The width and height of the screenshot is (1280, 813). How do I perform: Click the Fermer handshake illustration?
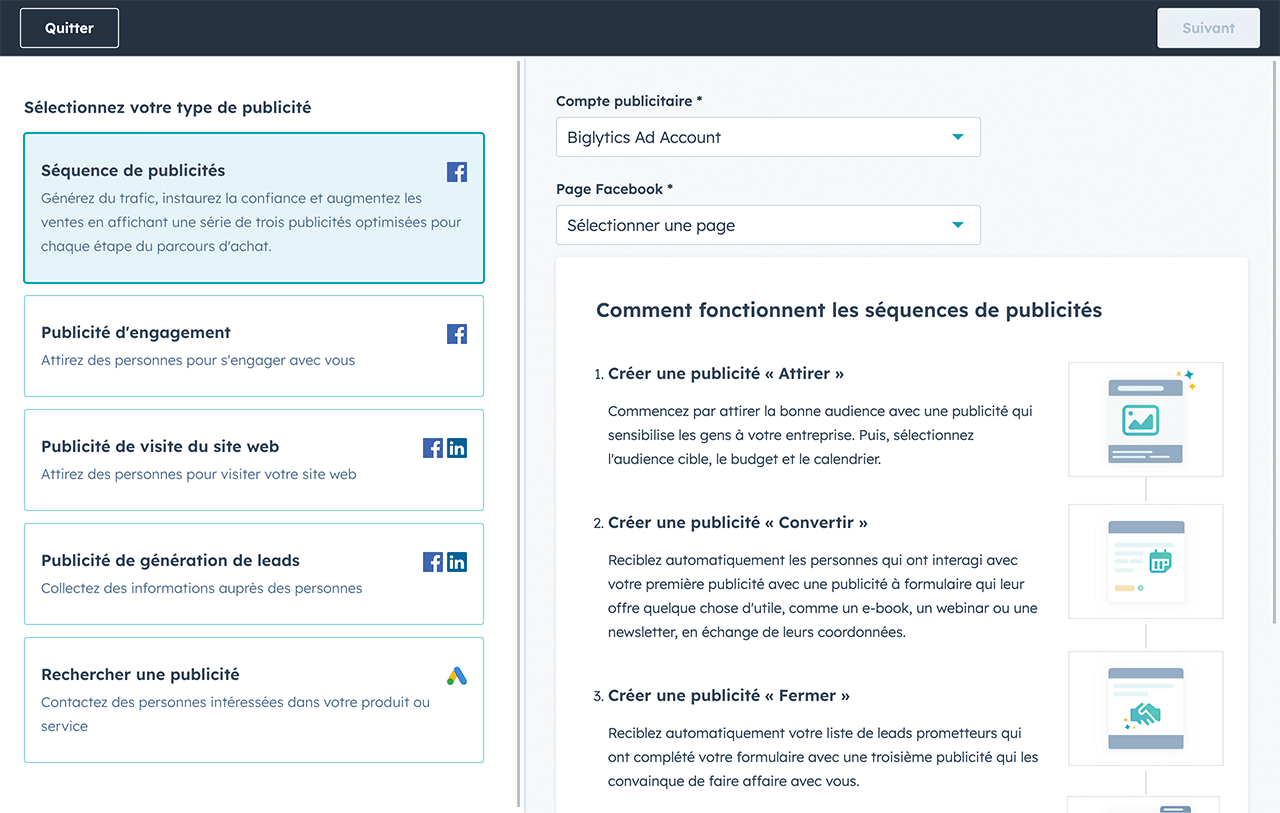tap(1145, 708)
